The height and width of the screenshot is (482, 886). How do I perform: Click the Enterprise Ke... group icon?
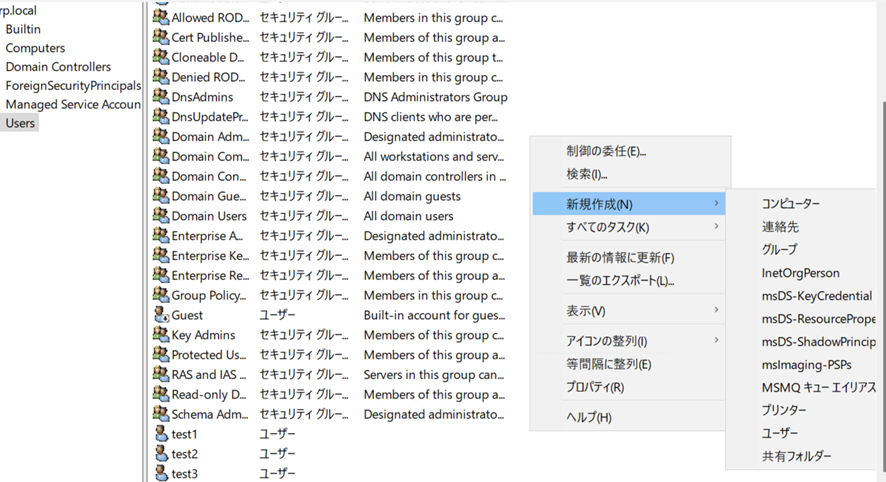tap(161, 255)
